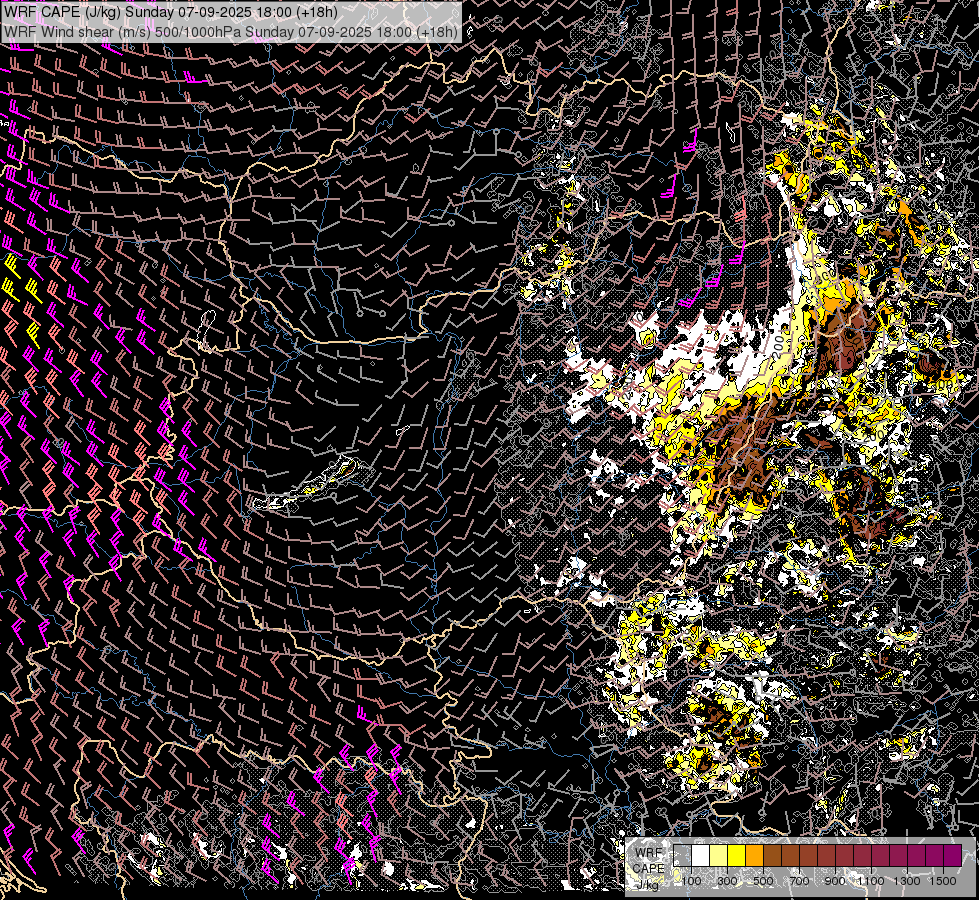Select the transparent legend swatch below 100
Image resolution: width=979 pixels, height=900 pixels.
(x=682, y=855)
